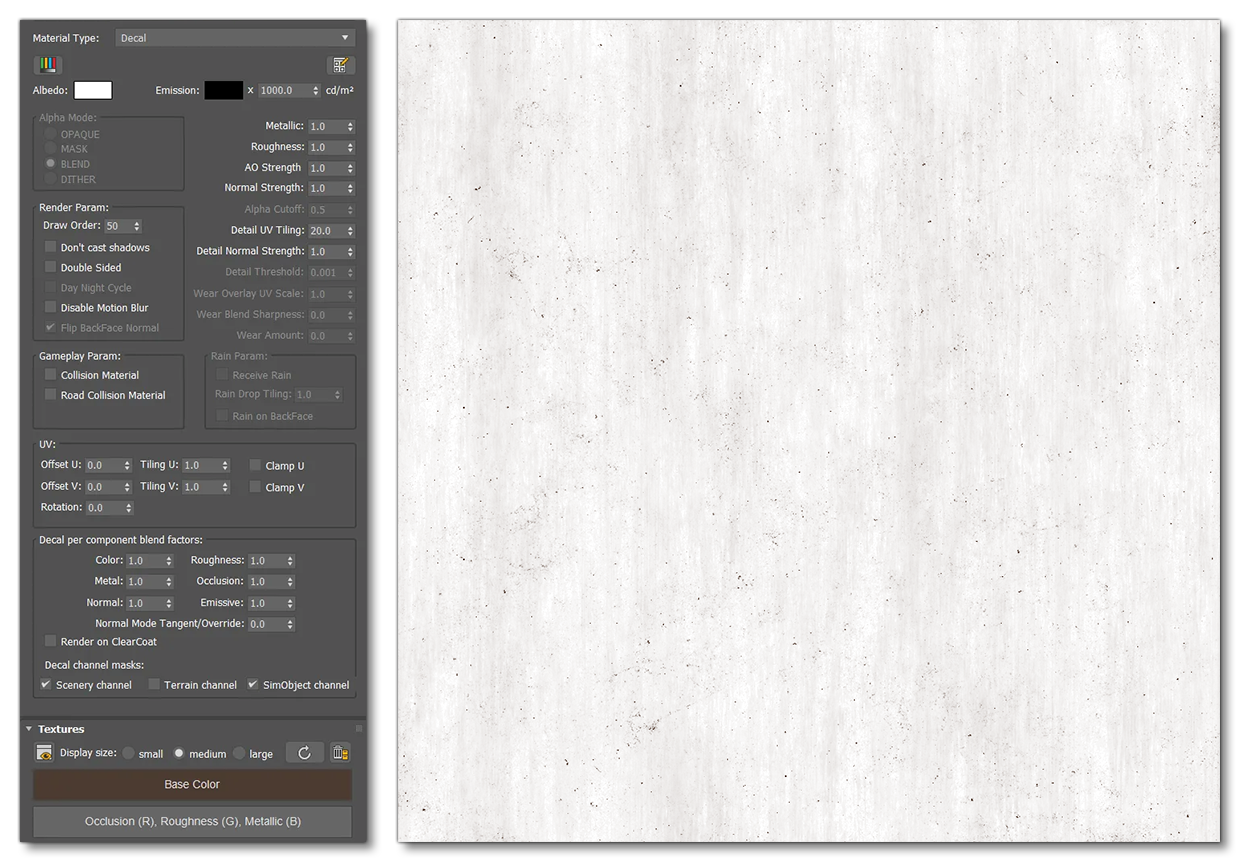
Task: Enable Collision Material
Action: pyautogui.click(x=50, y=374)
